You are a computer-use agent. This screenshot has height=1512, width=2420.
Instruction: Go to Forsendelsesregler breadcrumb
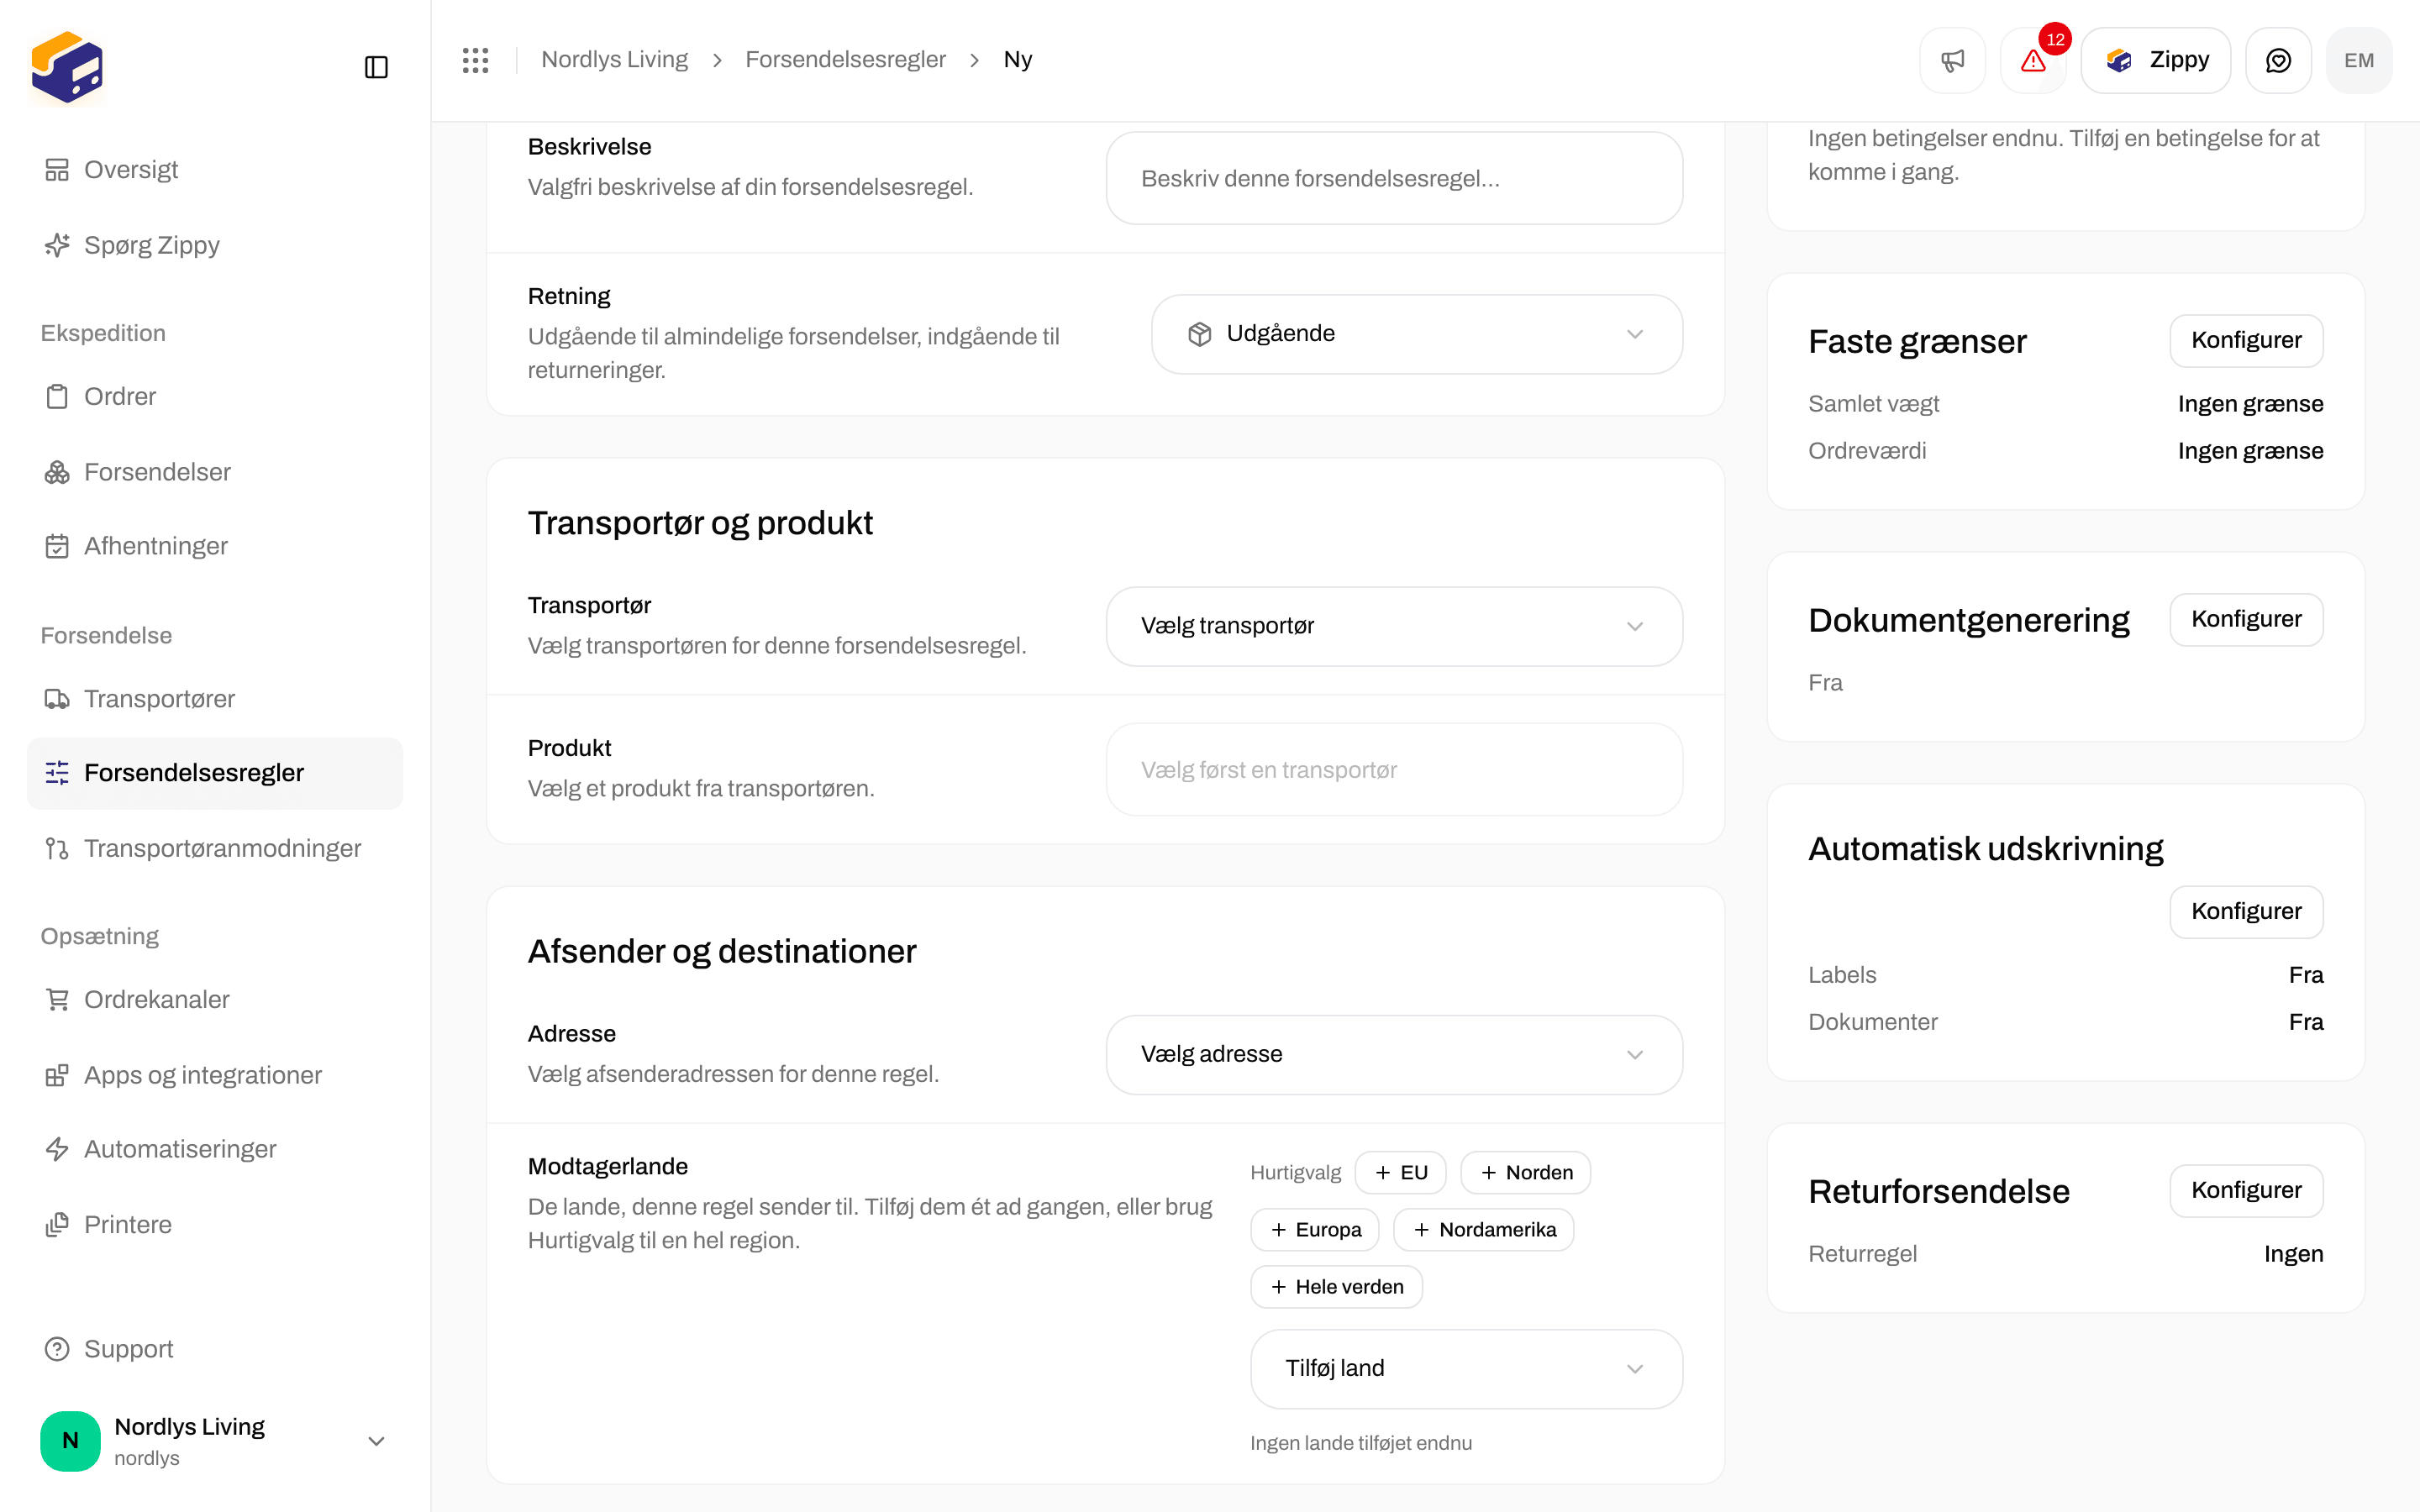tap(845, 60)
